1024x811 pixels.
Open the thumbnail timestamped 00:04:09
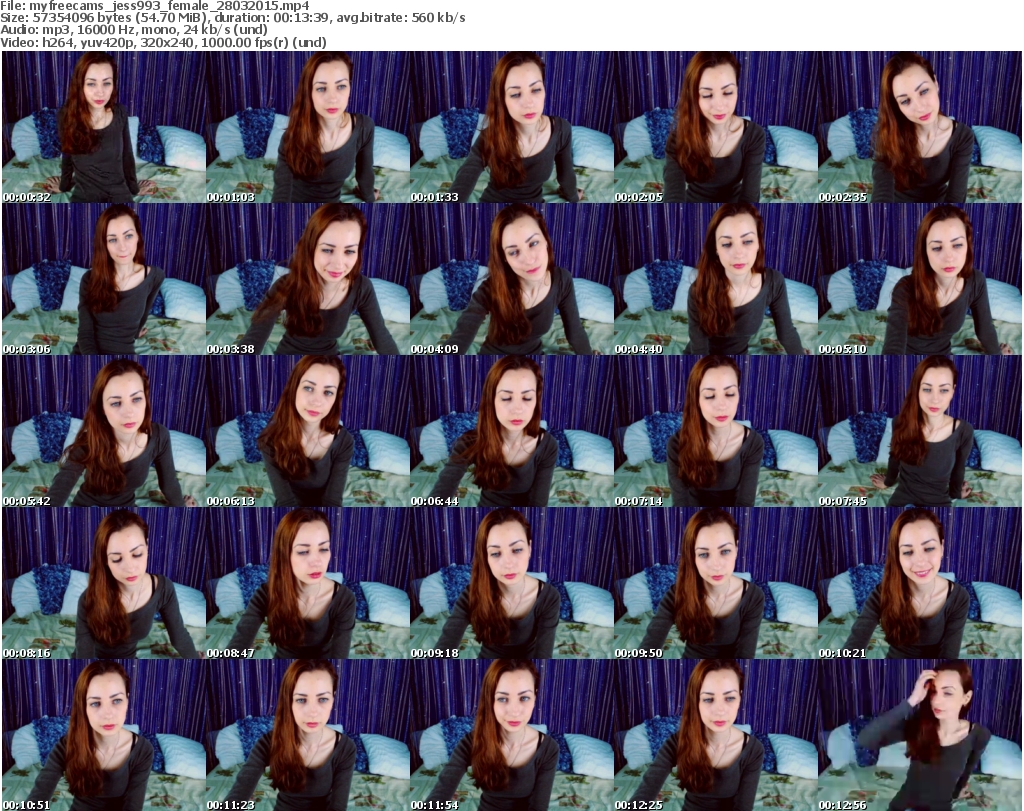(512, 279)
